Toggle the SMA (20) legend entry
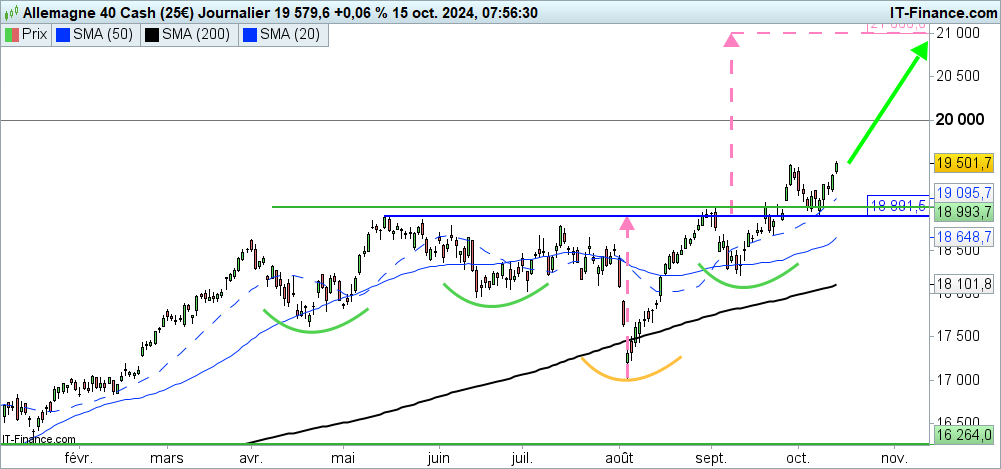 click(284, 34)
